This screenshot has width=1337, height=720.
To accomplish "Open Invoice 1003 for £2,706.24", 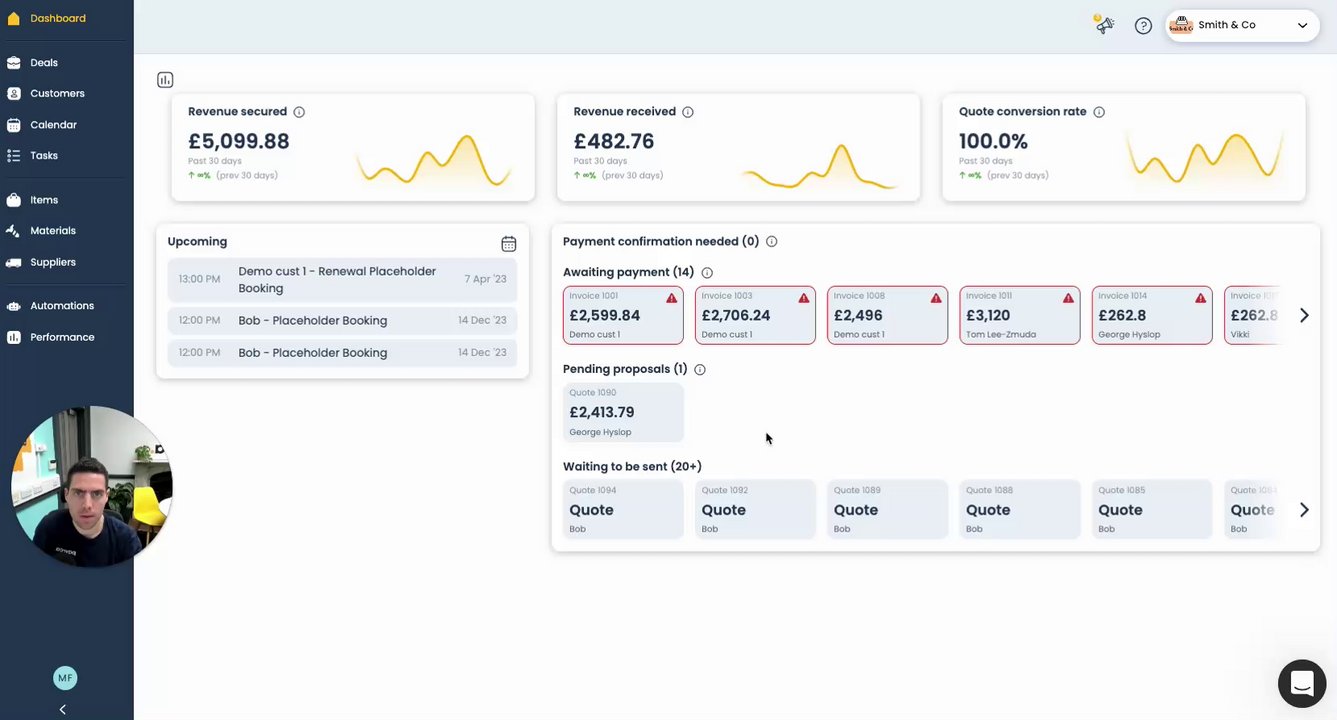I will pos(755,315).
